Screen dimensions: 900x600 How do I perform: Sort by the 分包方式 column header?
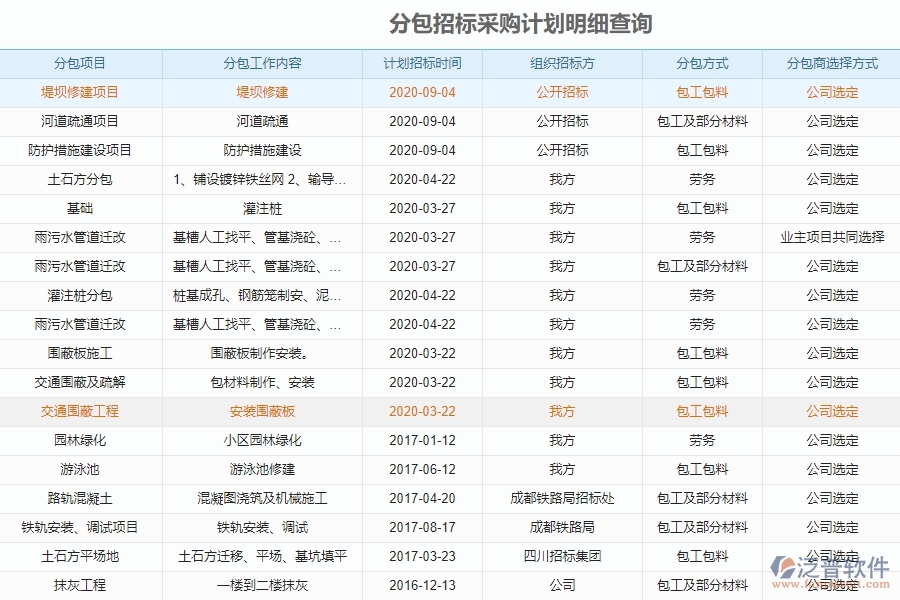(701, 62)
